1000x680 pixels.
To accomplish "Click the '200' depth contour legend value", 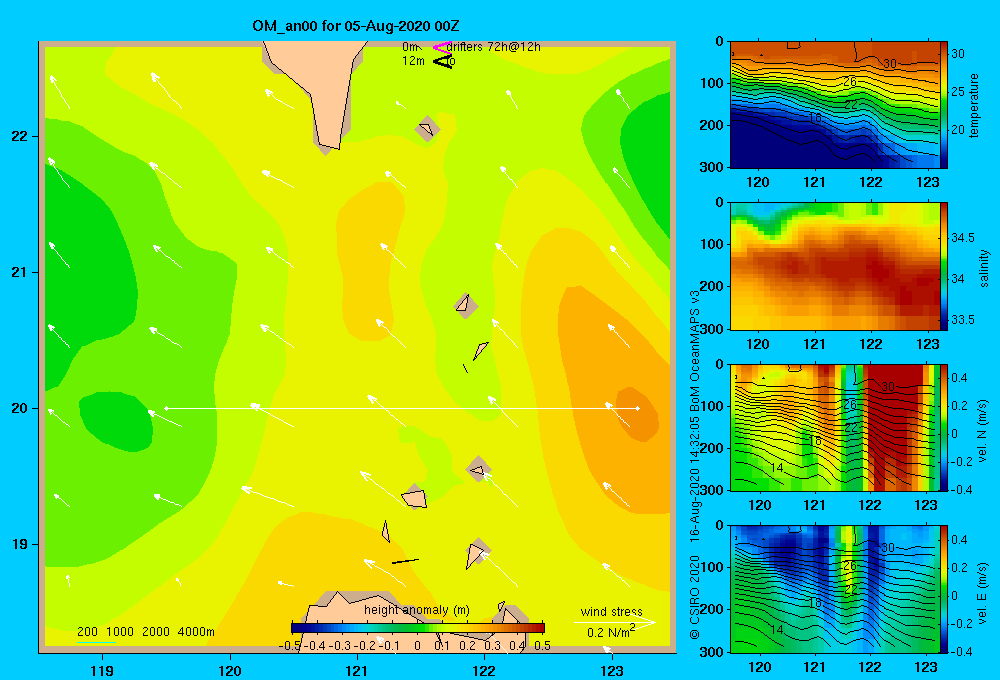I will pos(87,632).
